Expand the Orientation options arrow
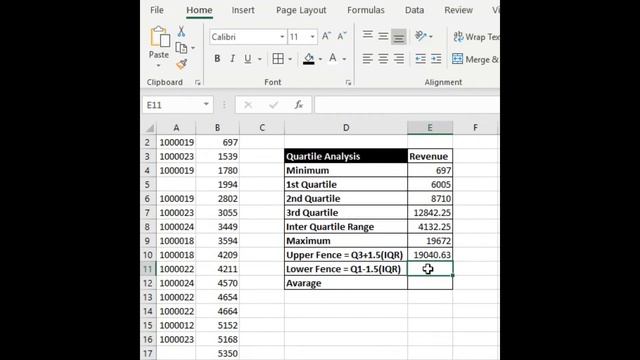The height and width of the screenshot is (360, 640). [431, 37]
